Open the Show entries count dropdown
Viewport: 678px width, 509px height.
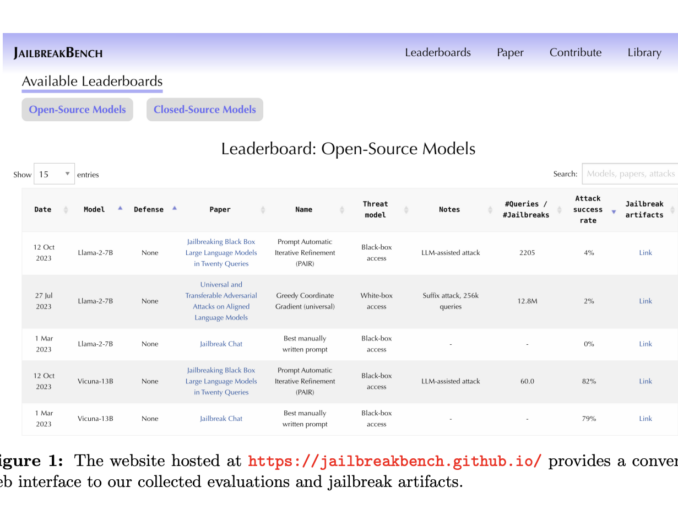coord(54,174)
